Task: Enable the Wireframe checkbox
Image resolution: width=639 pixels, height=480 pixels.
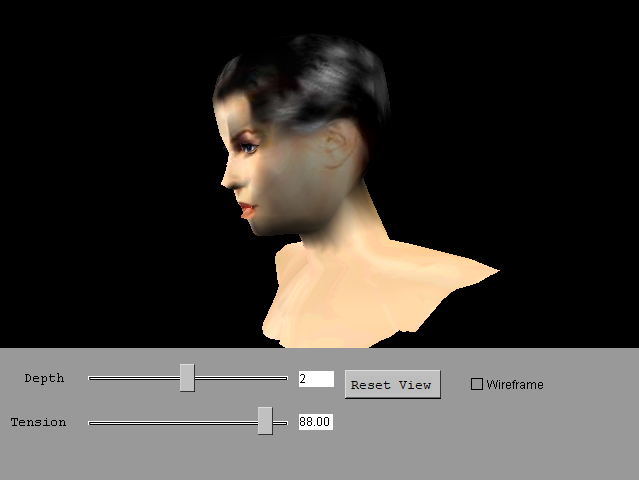Action: 476,384
